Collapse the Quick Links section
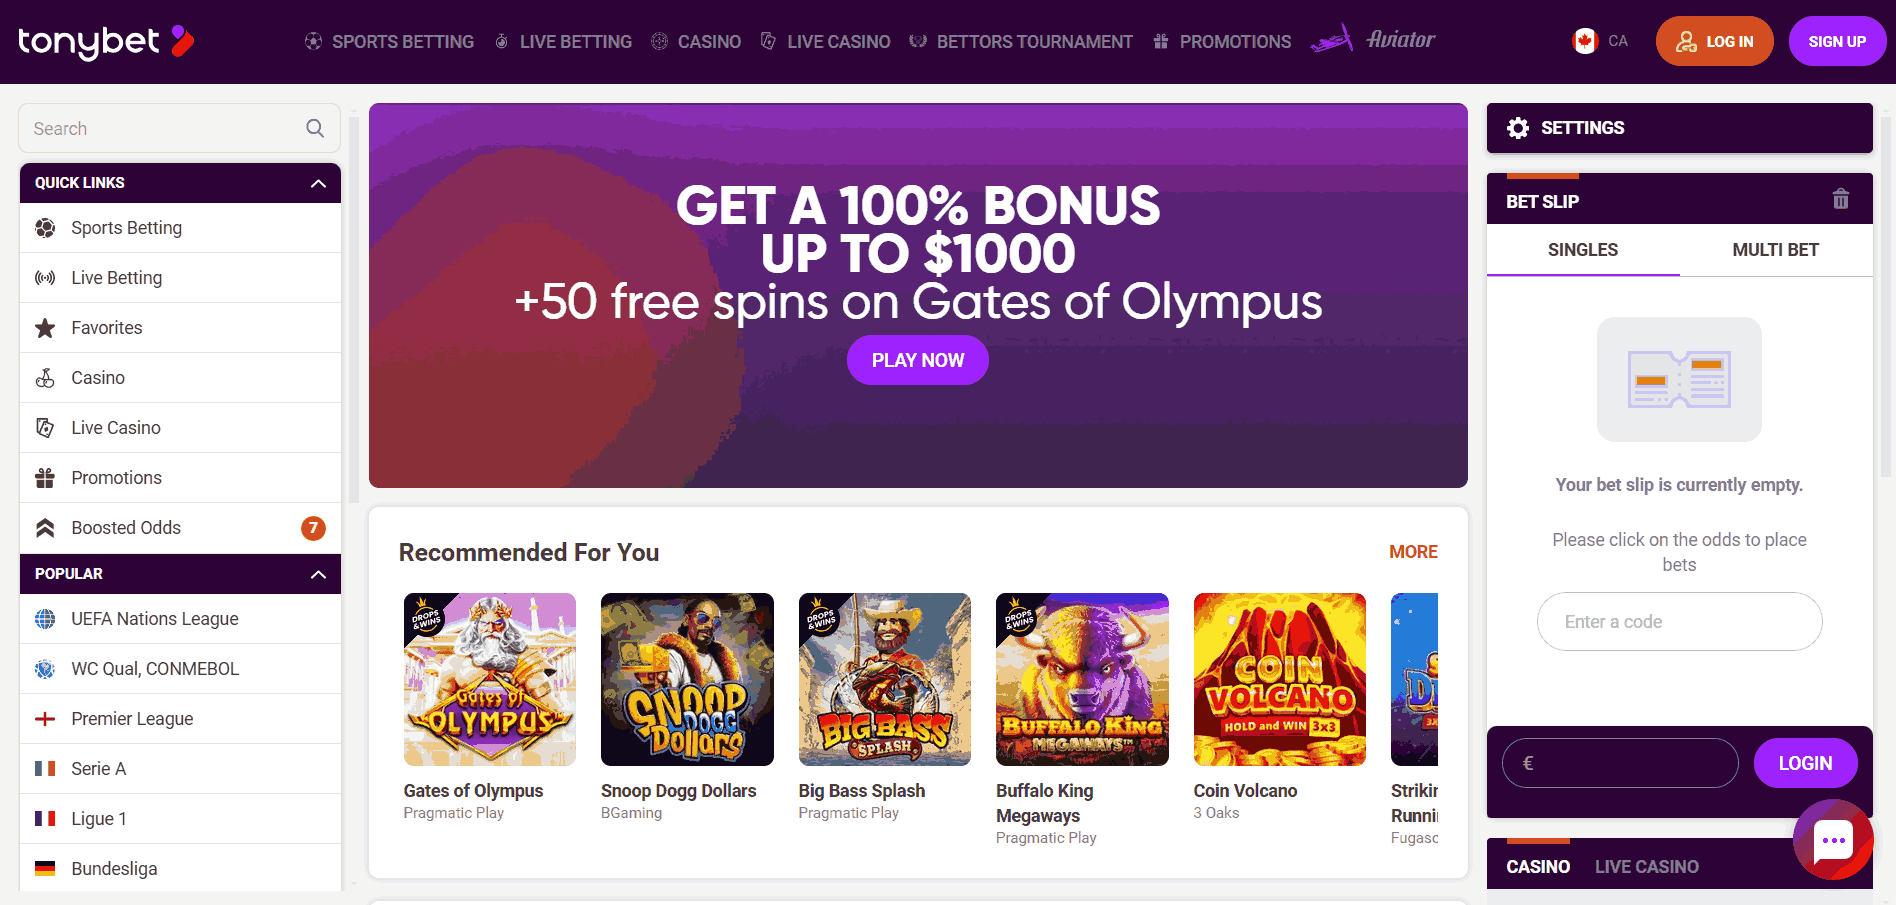1896x905 pixels. click(318, 182)
